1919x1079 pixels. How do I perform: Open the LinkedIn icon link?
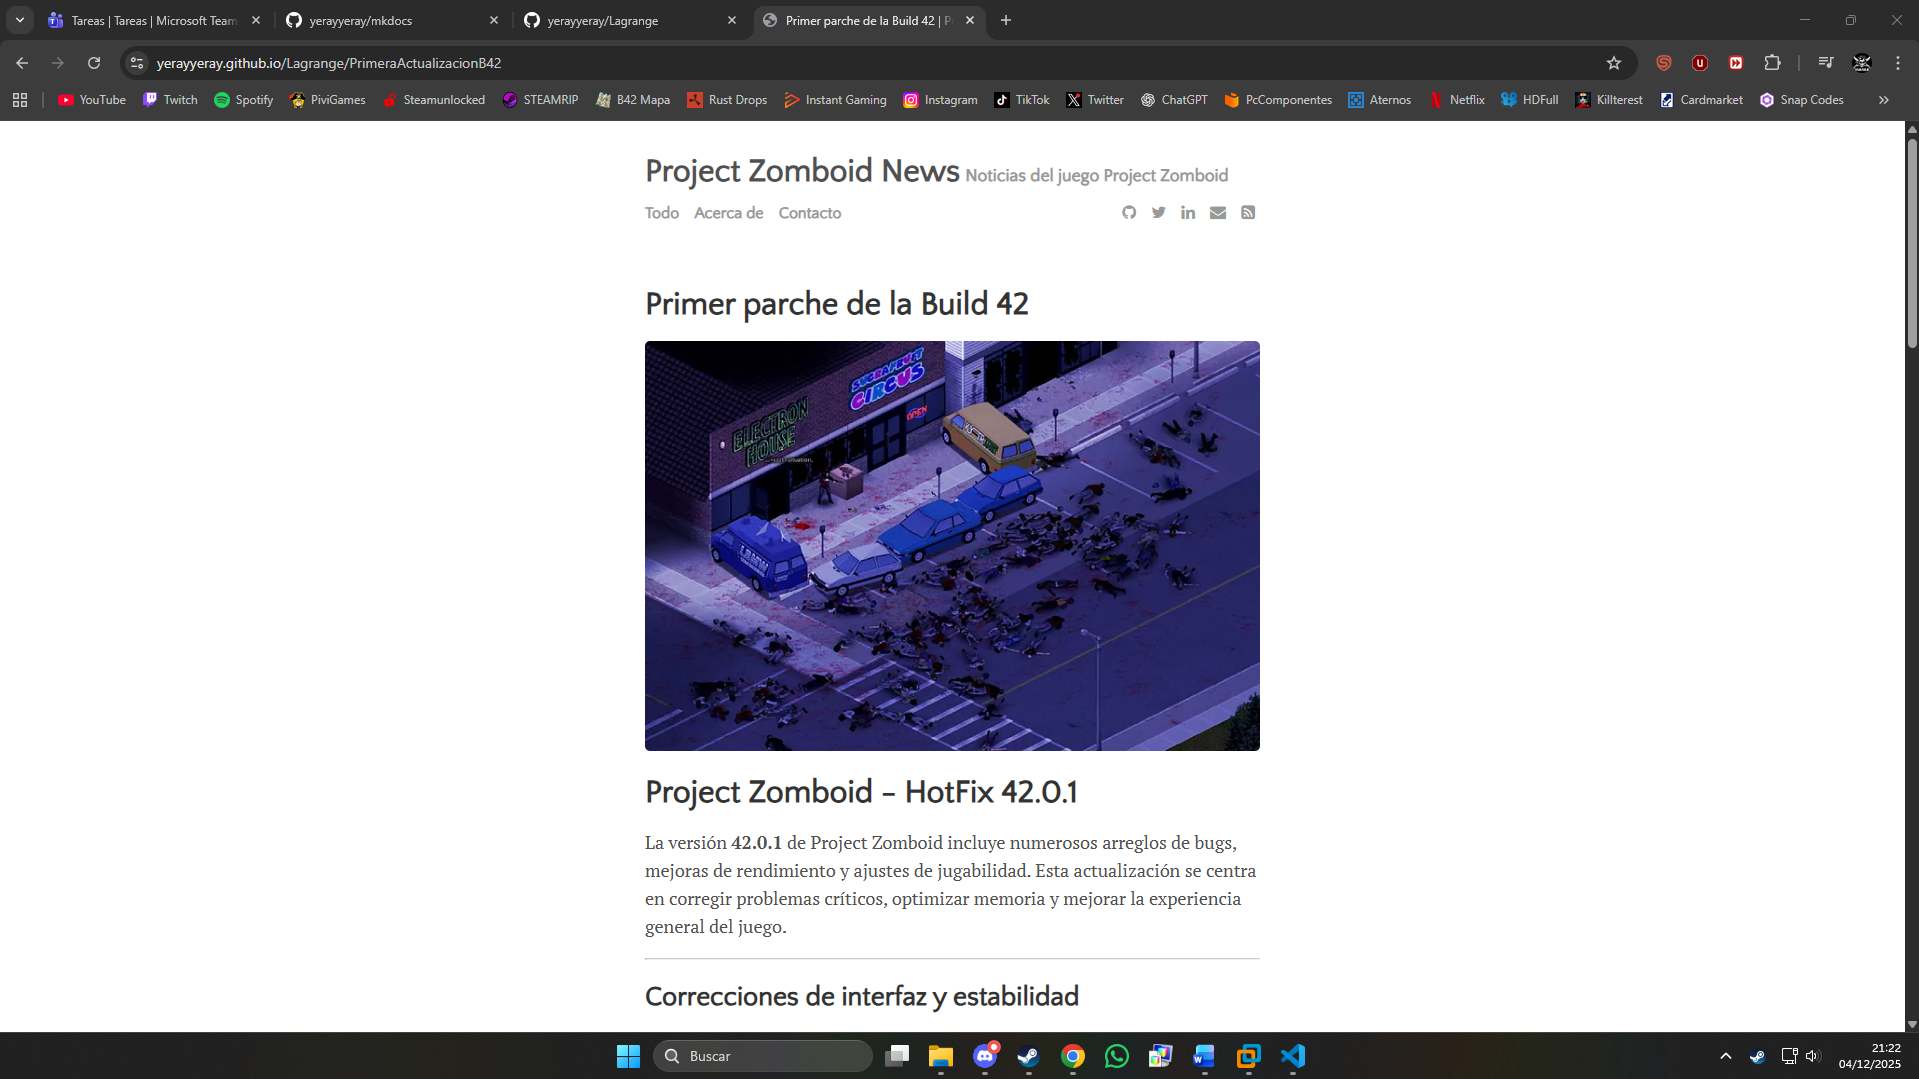point(1188,212)
